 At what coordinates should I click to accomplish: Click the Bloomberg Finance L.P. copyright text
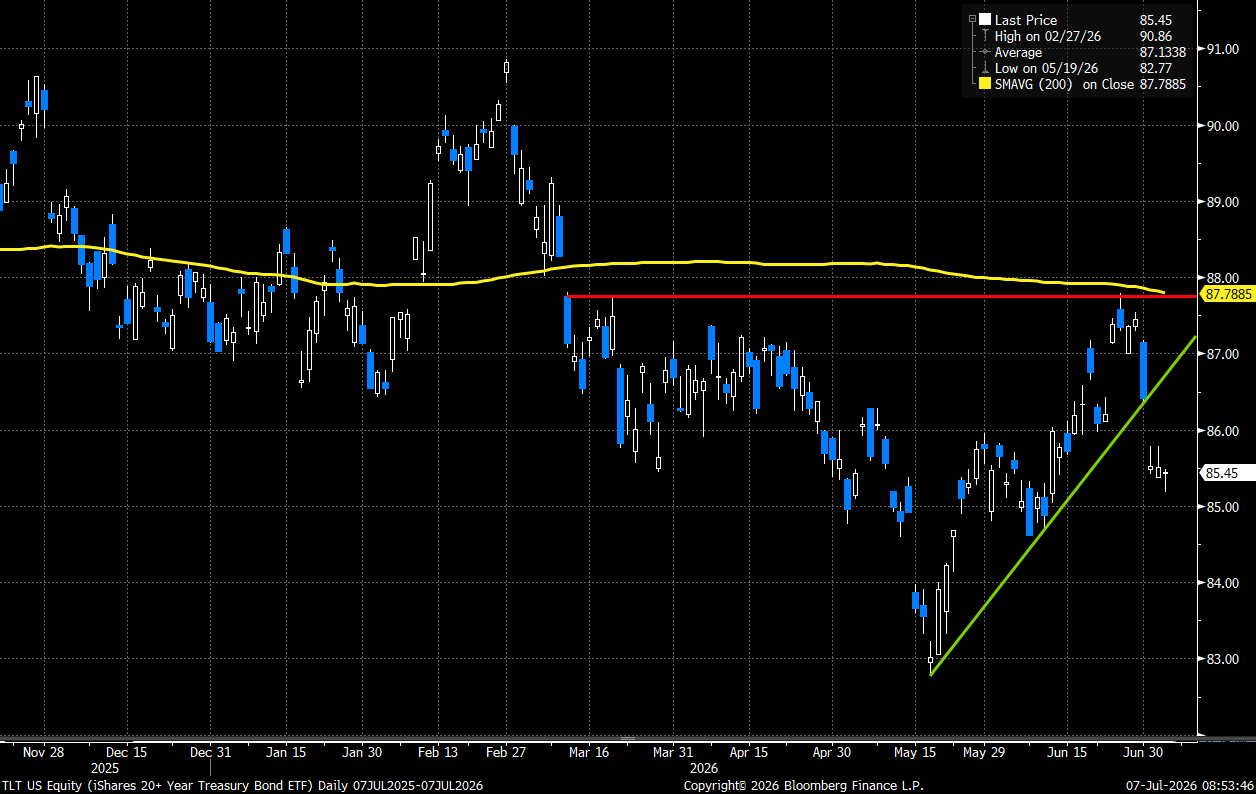tap(805, 785)
